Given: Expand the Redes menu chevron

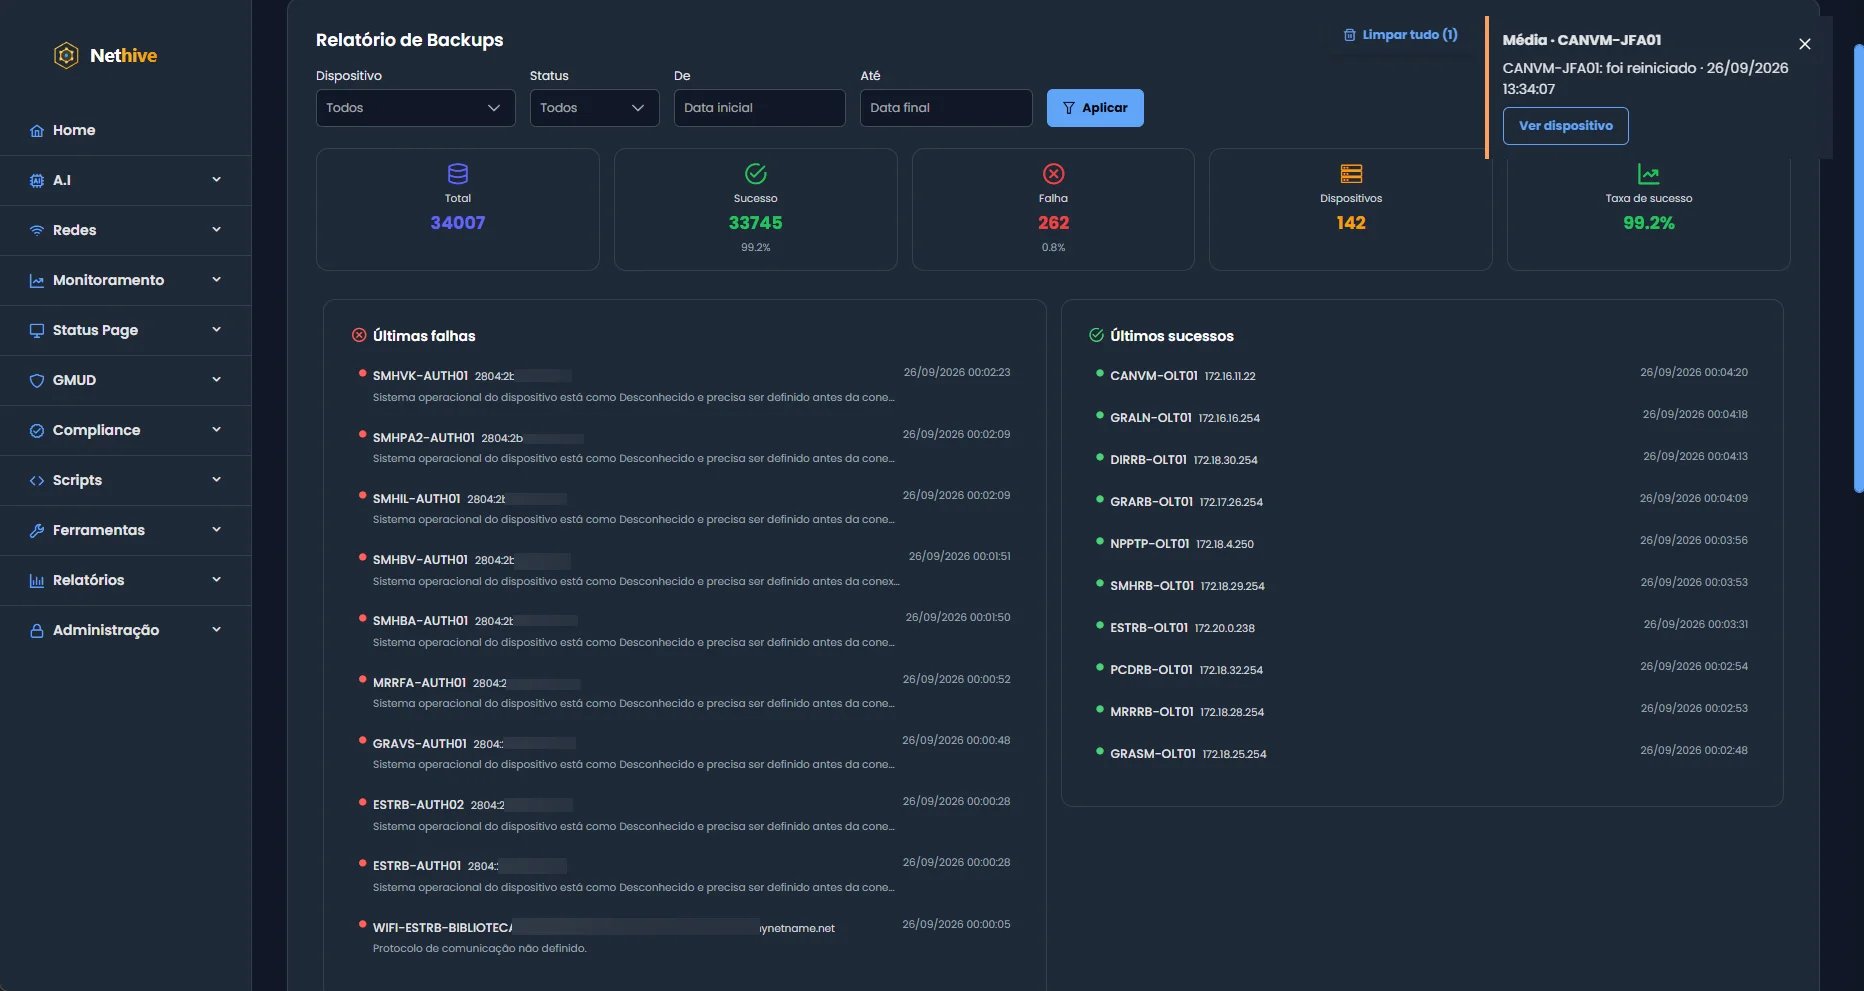Looking at the screenshot, I should [216, 230].
